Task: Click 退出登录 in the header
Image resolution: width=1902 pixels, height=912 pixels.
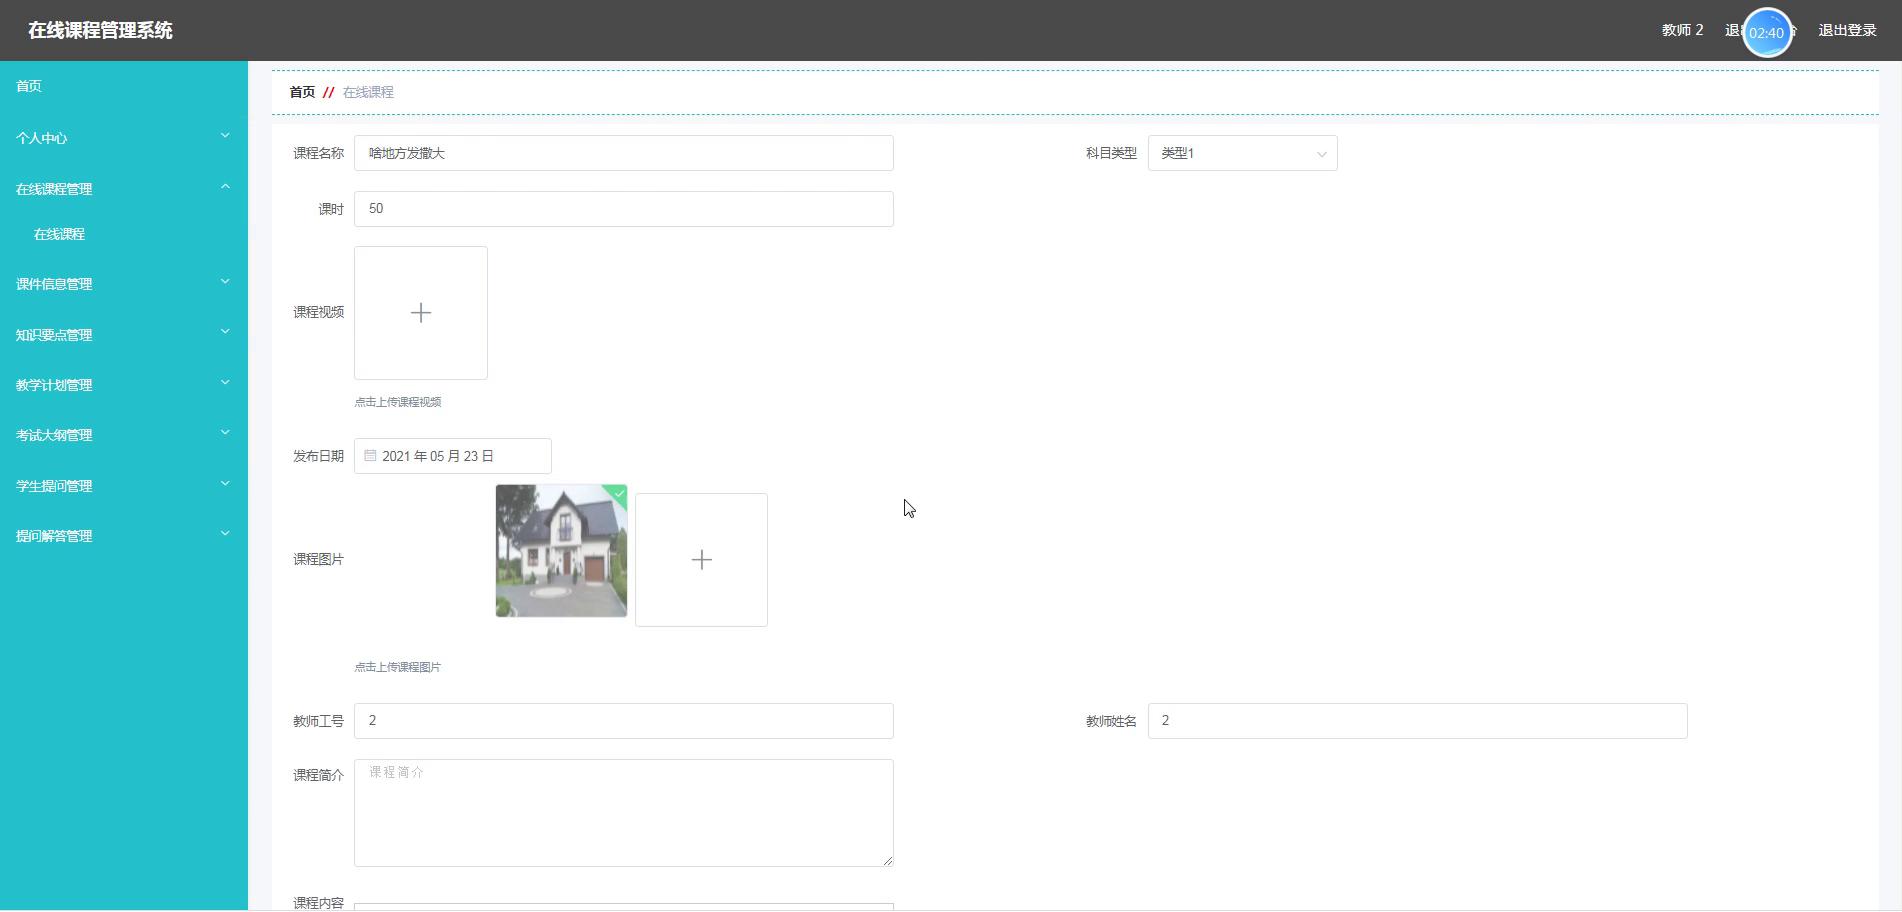Action: pyautogui.click(x=1846, y=30)
